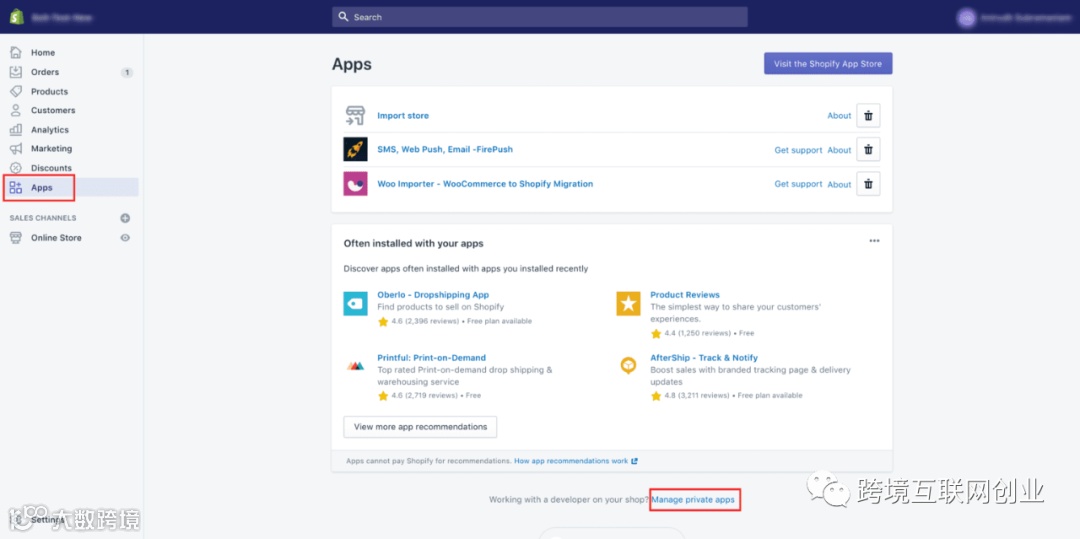Open the user account avatar
1080x539 pixels.
tap(966, 17)
